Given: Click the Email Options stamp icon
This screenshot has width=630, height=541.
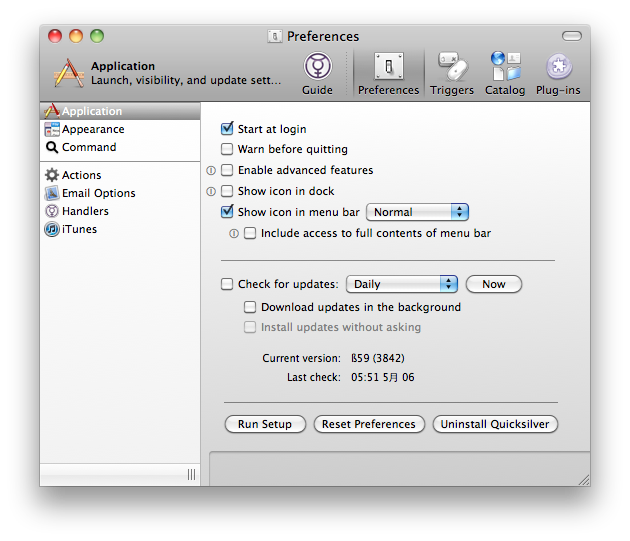Looking at the screenshot, I should click(52, 193).
